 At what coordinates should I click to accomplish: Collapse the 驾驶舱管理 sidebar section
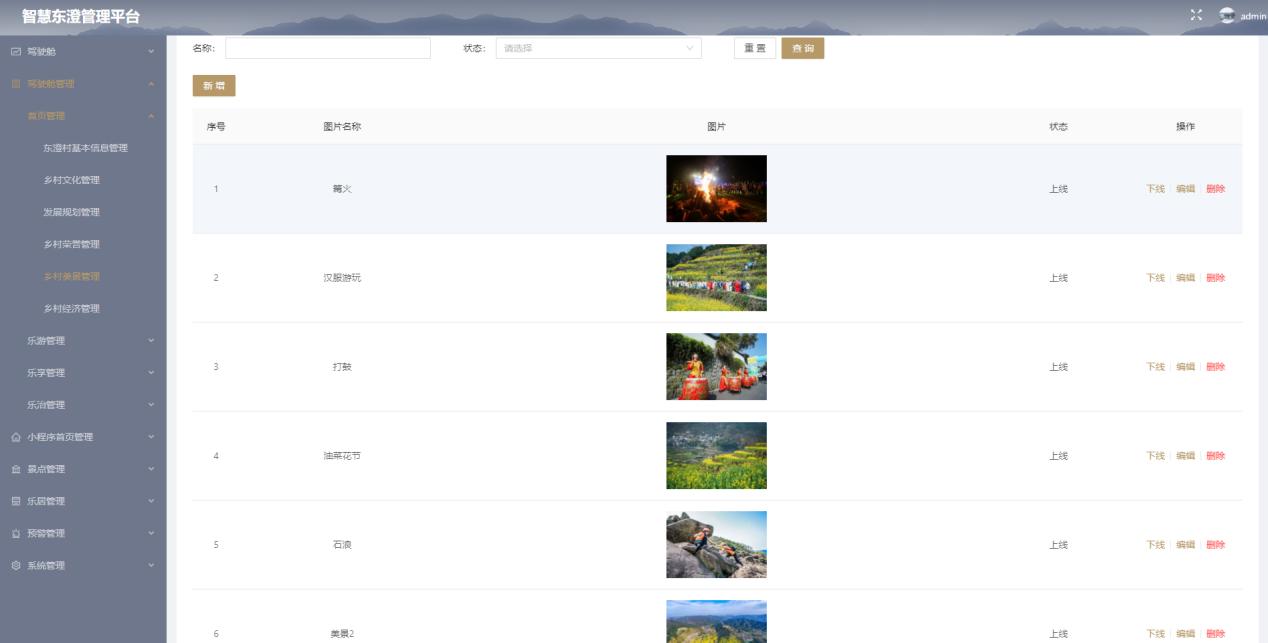coord(151,84)
